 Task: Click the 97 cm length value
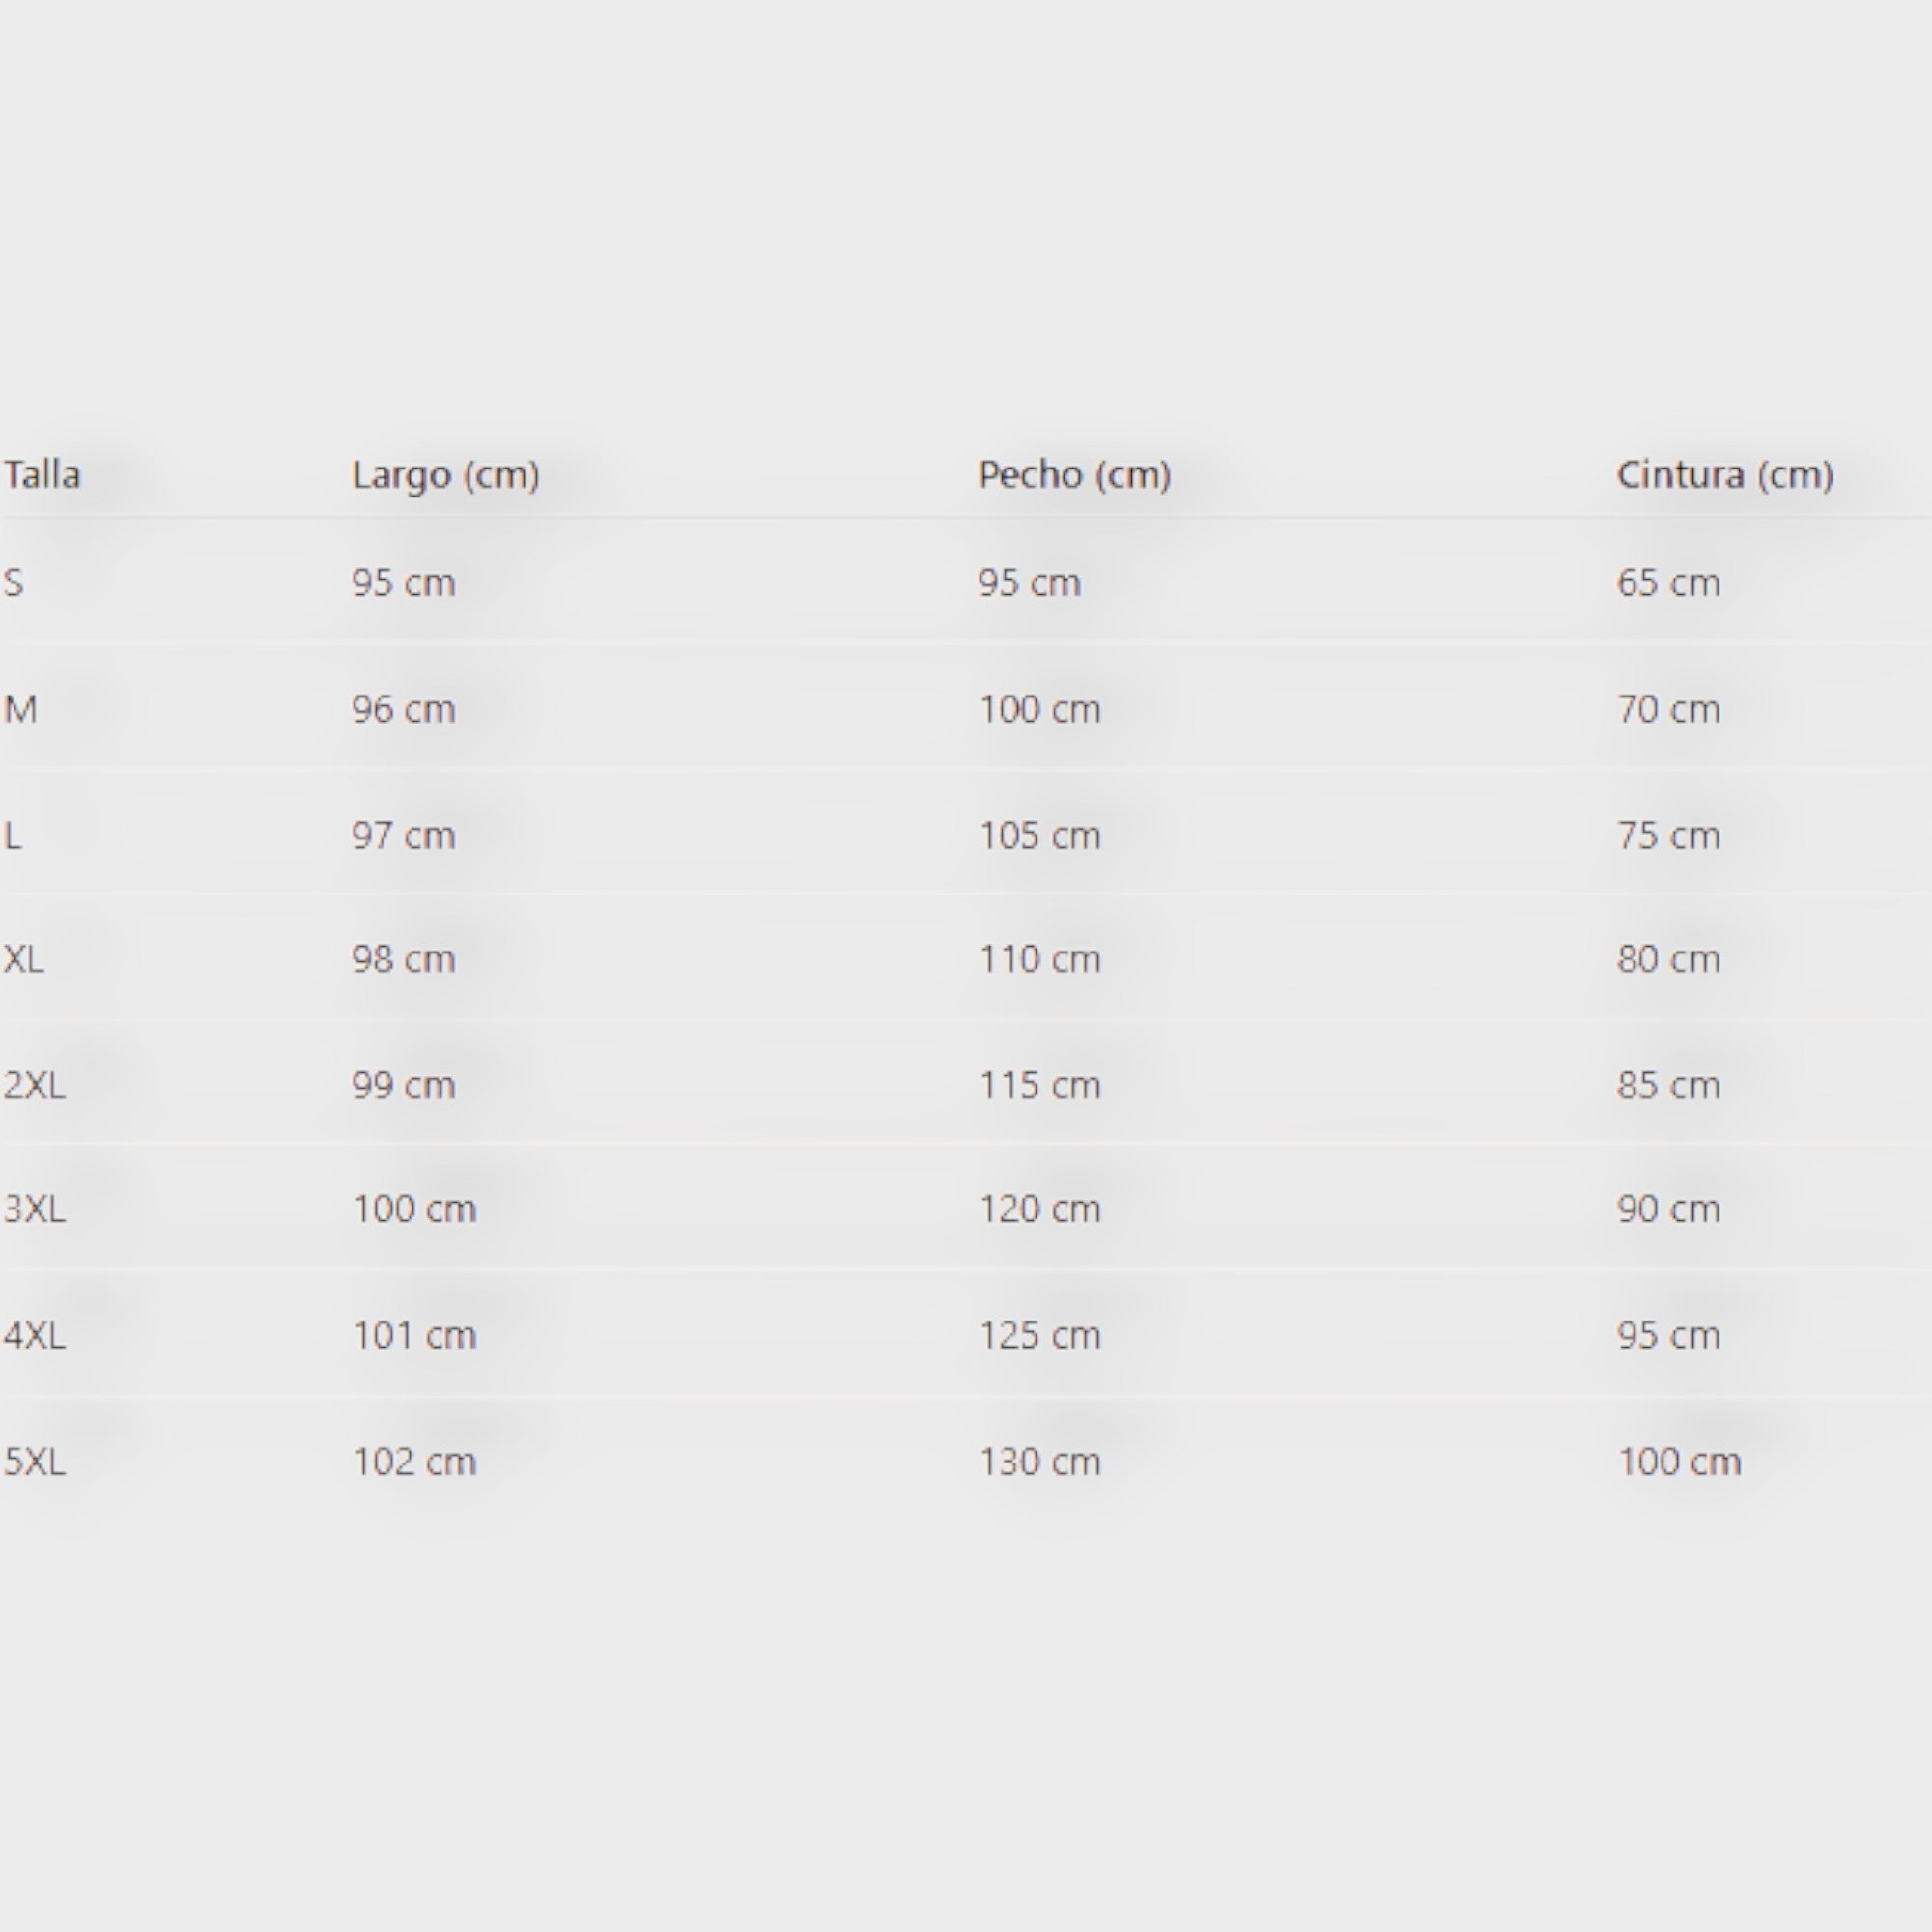click(403, 835)
